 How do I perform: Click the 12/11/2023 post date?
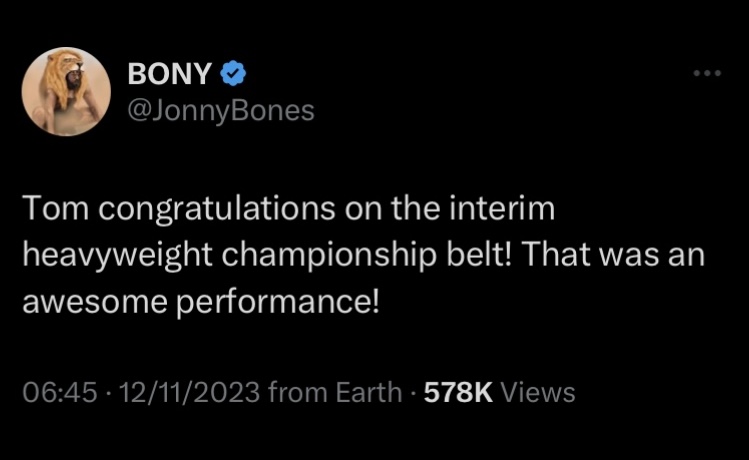tap(189, 392)
